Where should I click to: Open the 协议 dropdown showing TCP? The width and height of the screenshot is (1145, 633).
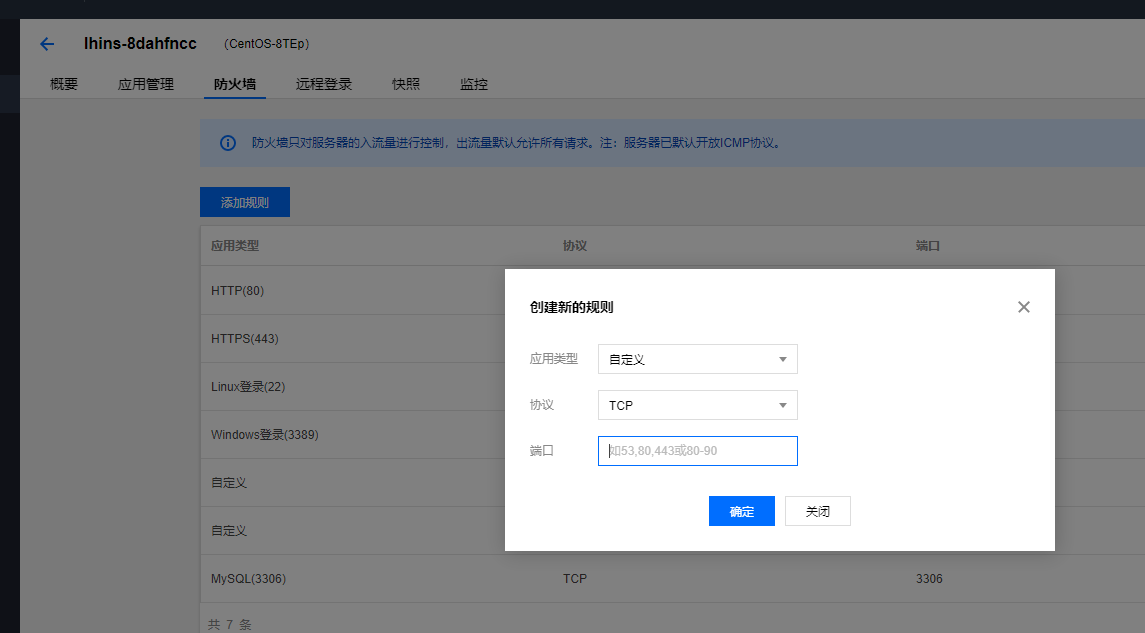click(x=697, y=405)
